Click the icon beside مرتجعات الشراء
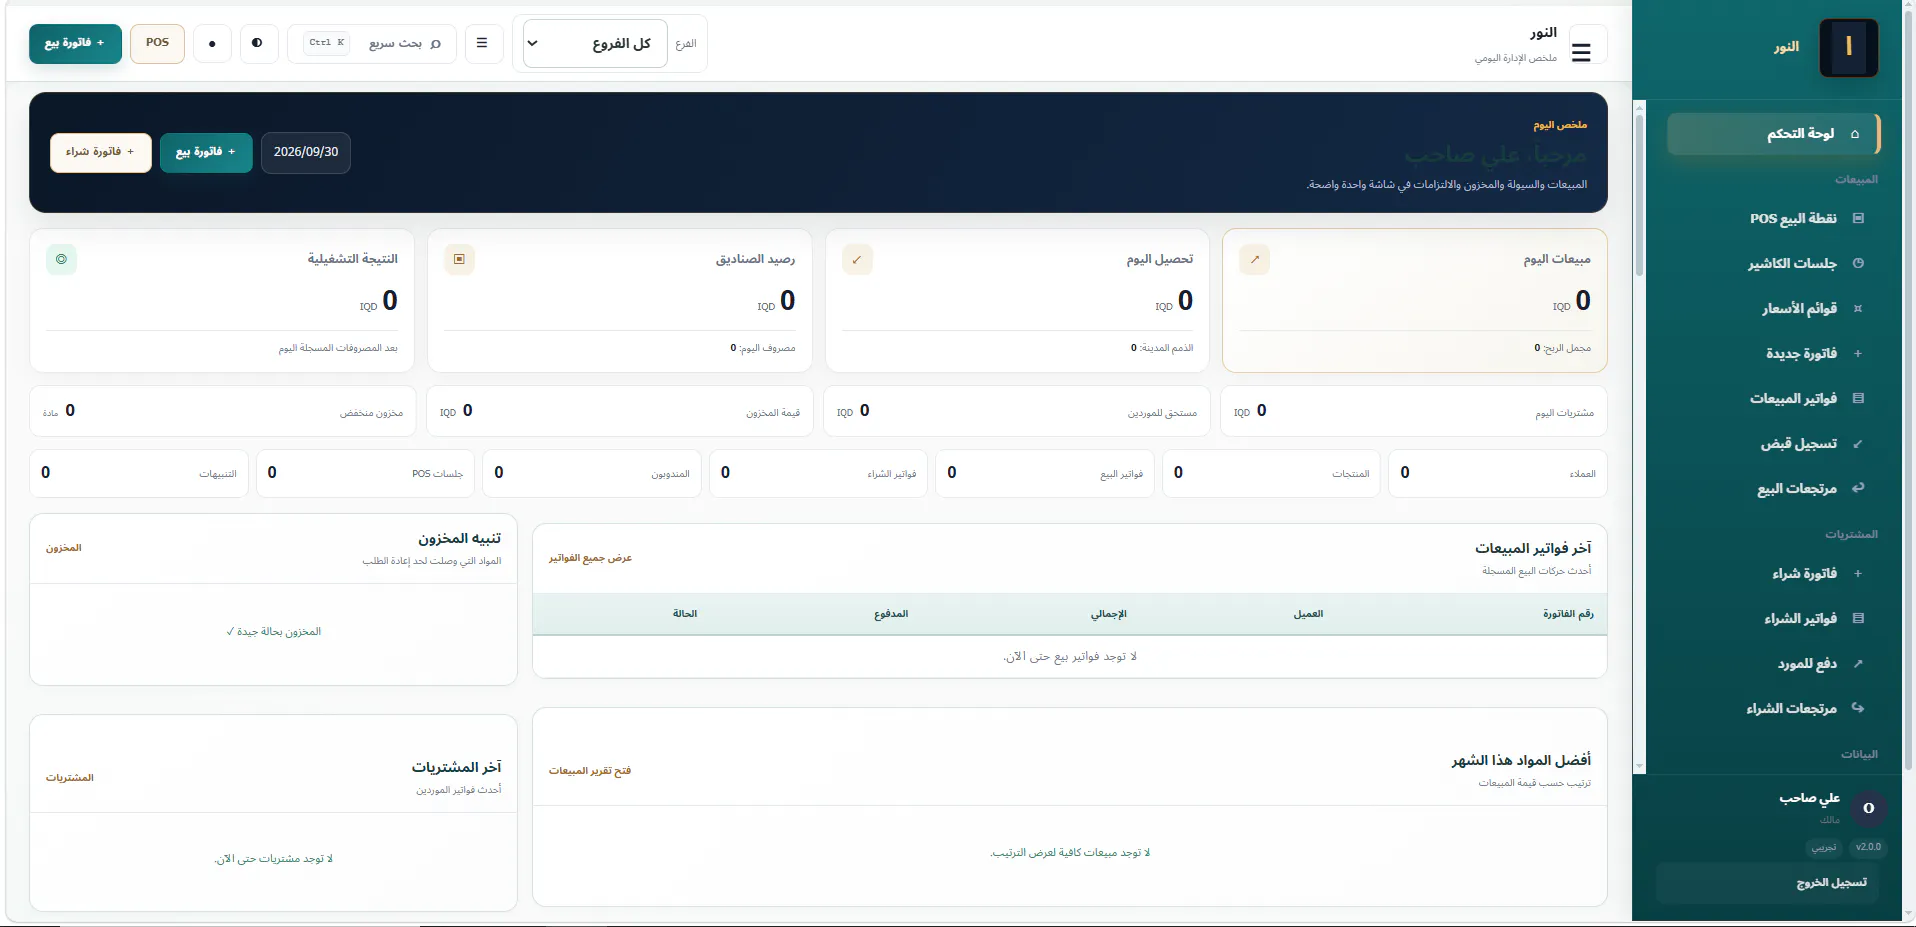The height and width of the screenshot is (927, 1916). (x=1858, y=708)
